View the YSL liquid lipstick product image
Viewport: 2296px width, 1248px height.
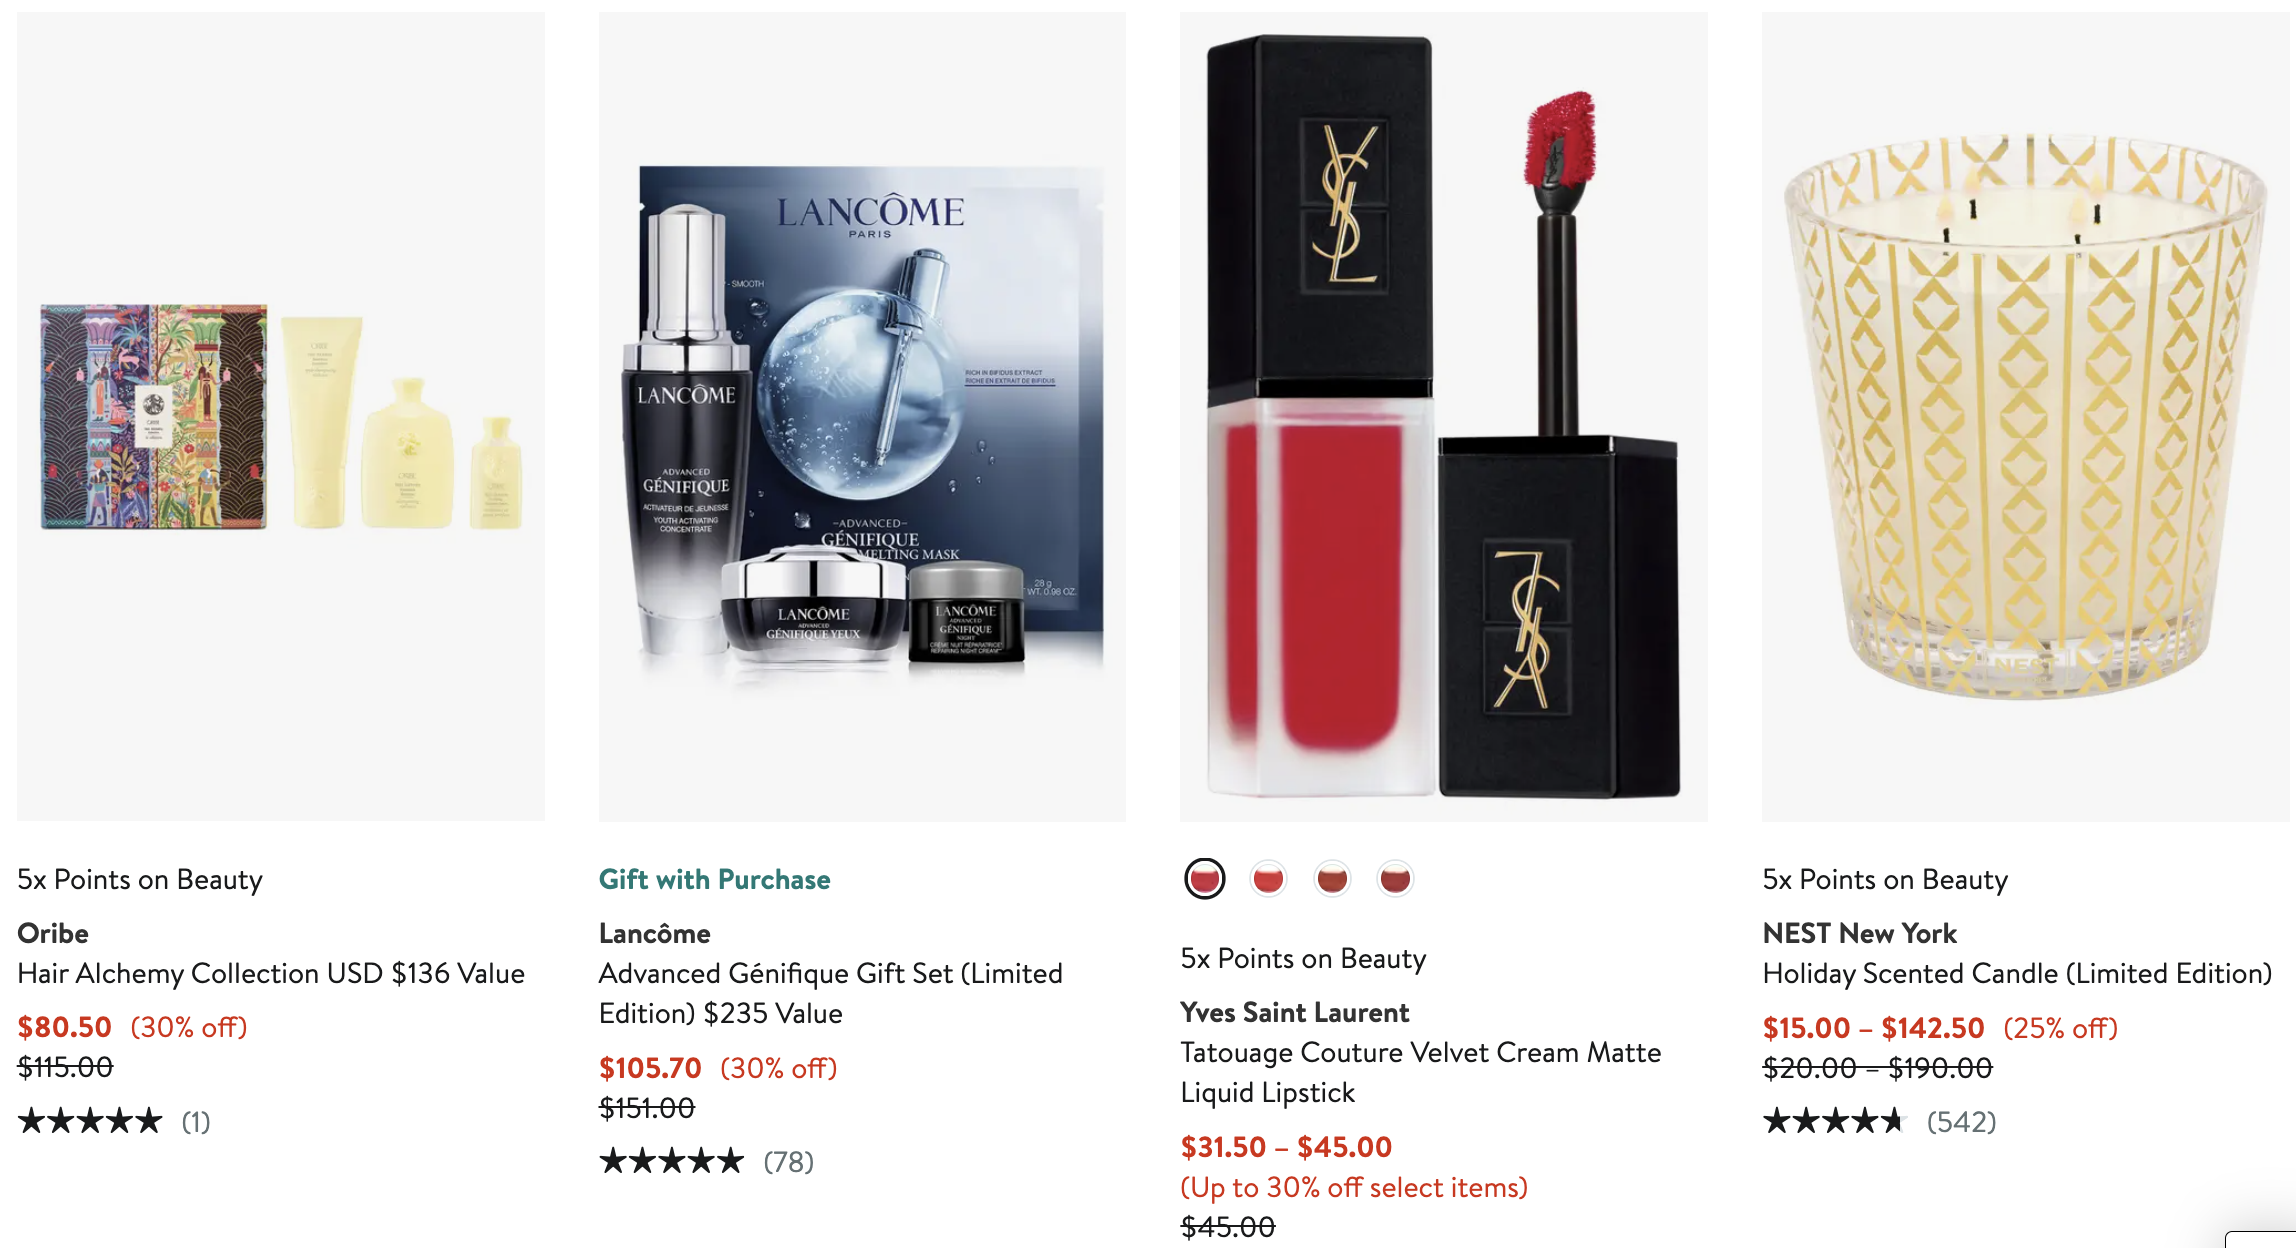click(x=1444, y=417)
